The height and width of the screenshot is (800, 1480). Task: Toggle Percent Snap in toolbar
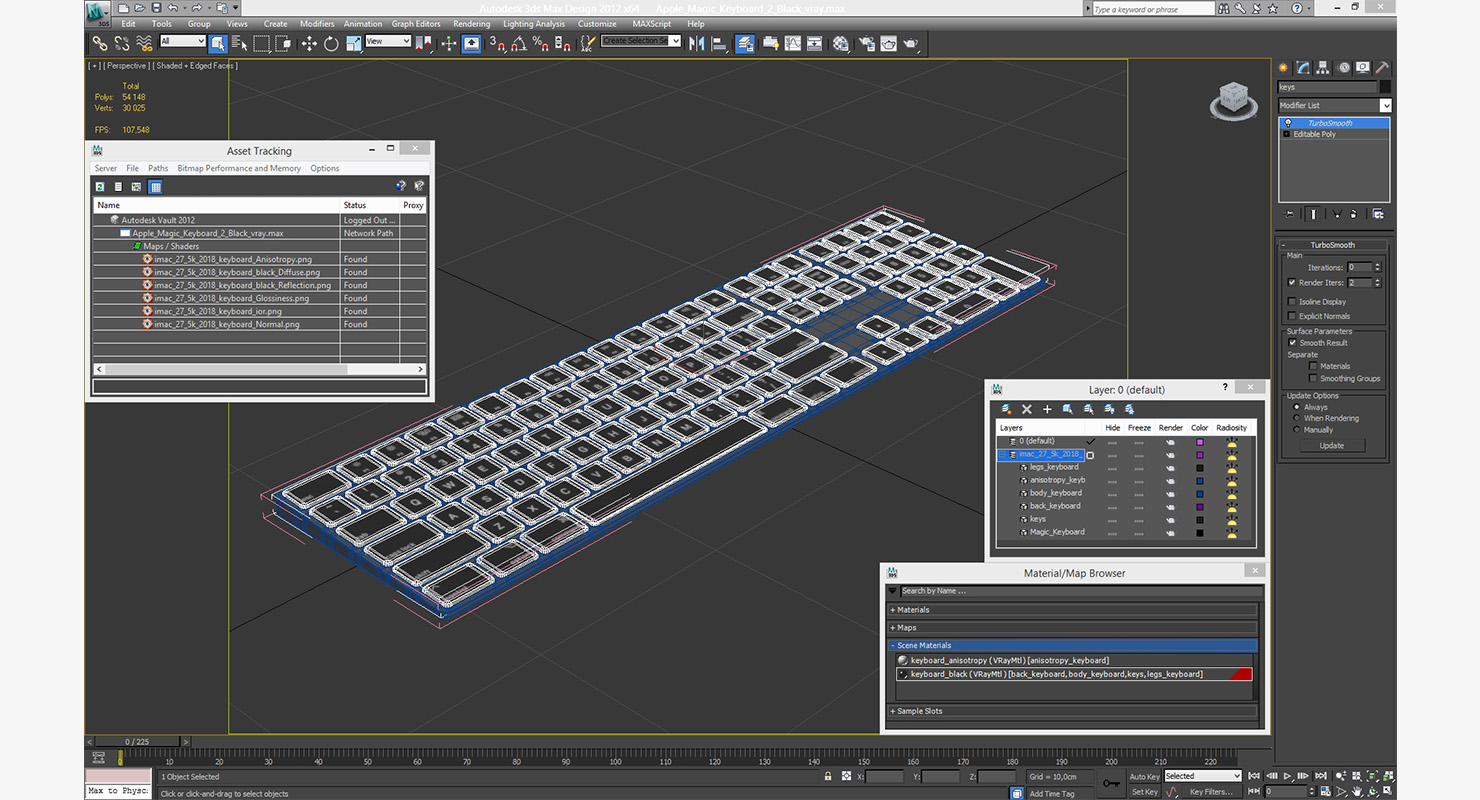[x=540, y=44]
